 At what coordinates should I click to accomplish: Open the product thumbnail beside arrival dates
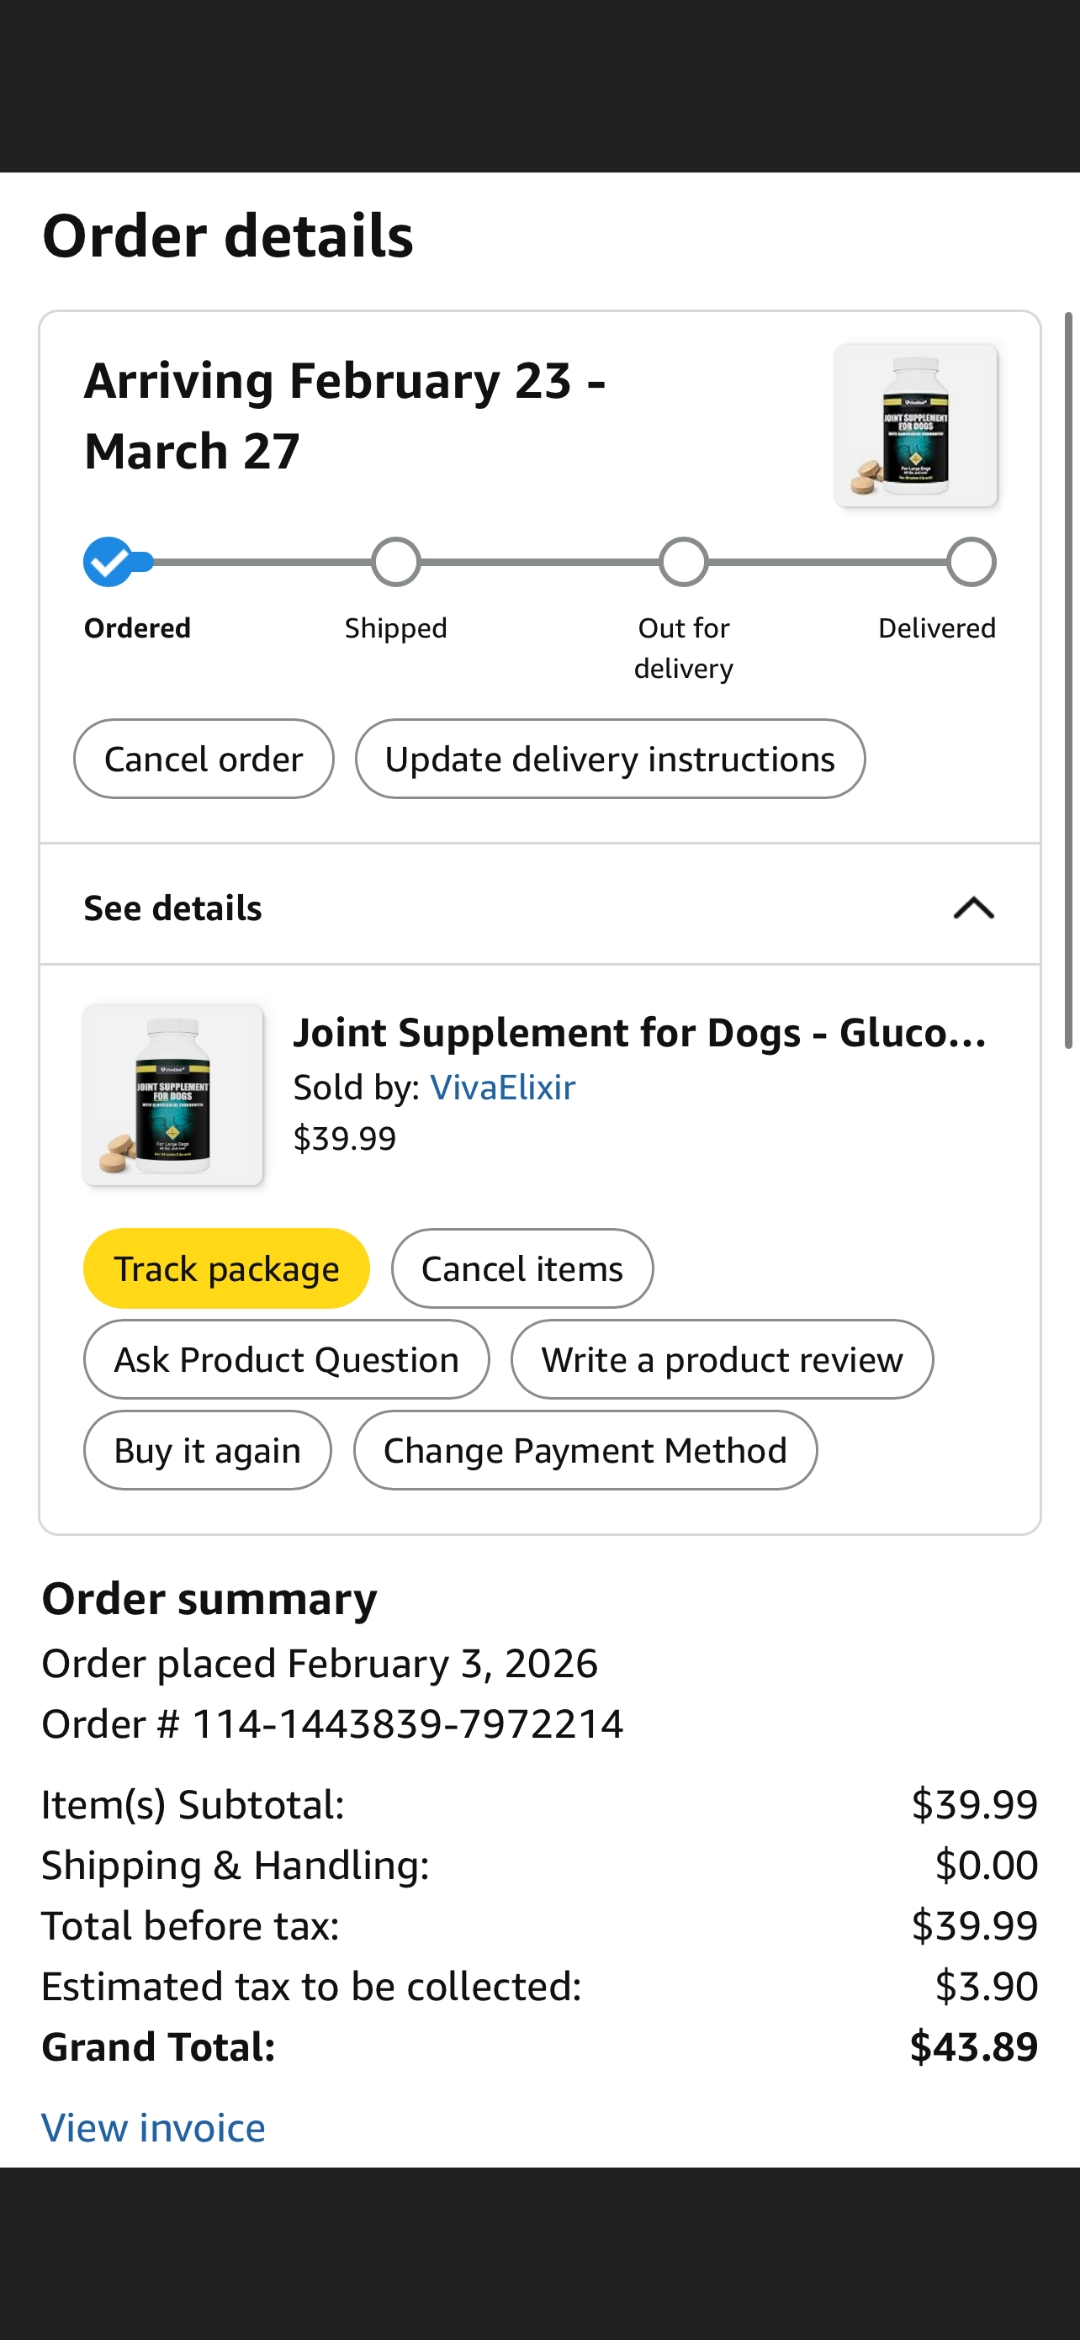pyautogui.click(x=916, y=426)
